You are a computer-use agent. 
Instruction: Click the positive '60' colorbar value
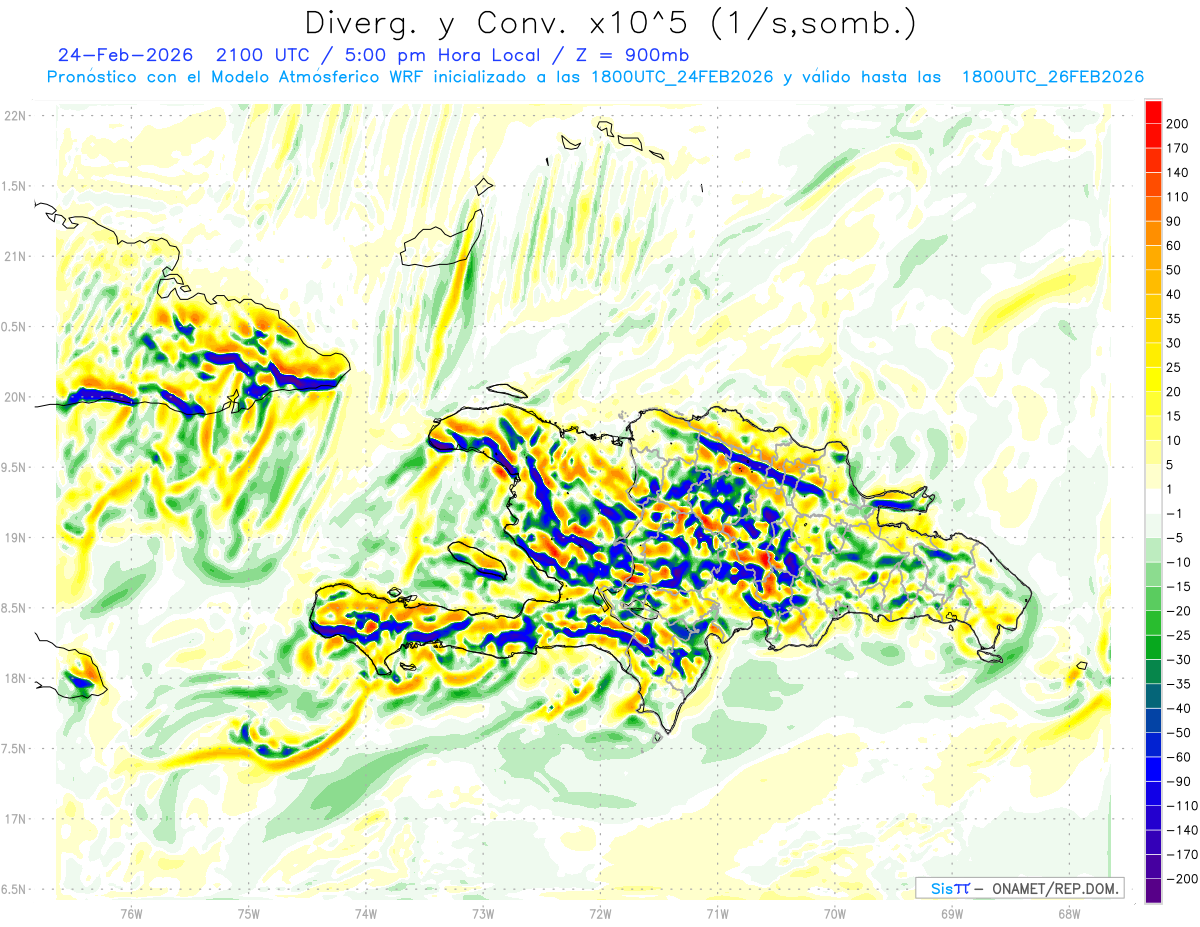[1173, 246]
